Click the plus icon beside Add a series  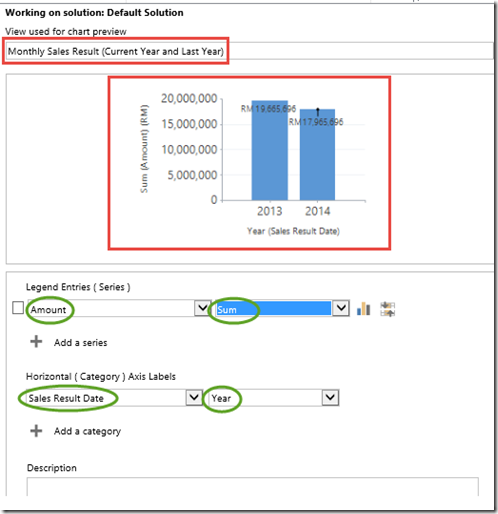tap(36, 342)
